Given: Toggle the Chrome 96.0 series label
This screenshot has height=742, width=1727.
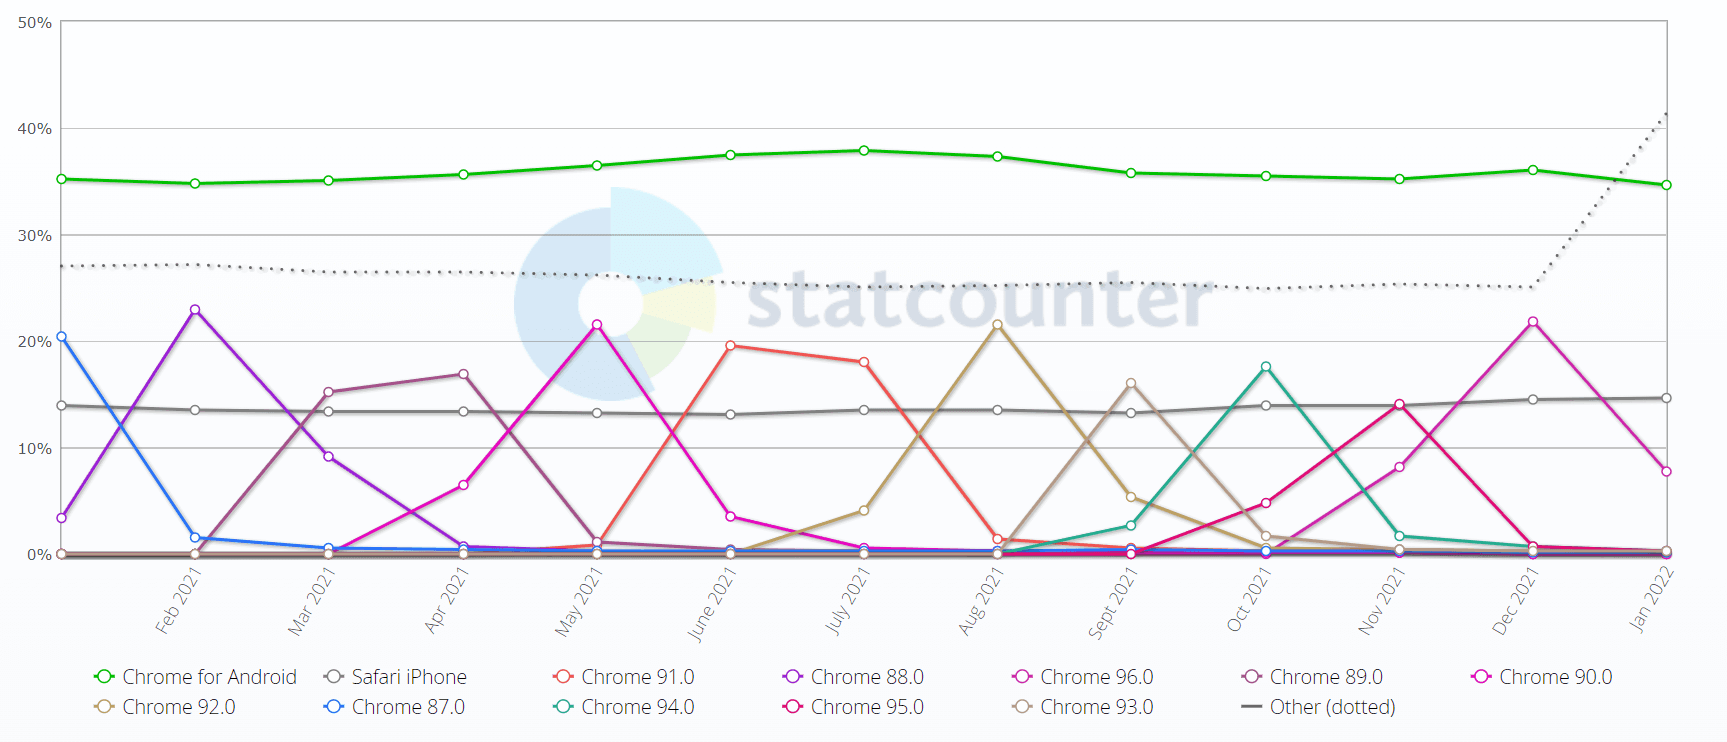Looking at the screenshot, I should (1096, 677).
